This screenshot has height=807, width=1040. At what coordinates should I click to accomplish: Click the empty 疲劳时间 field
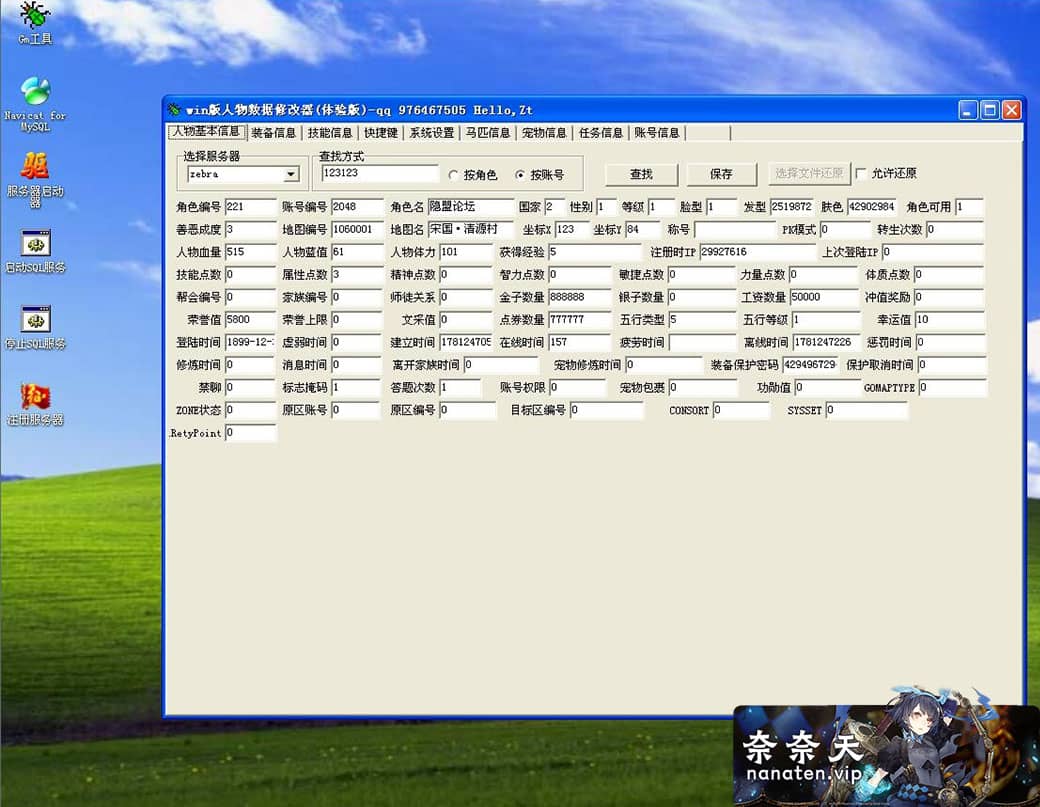coord(702,342)
